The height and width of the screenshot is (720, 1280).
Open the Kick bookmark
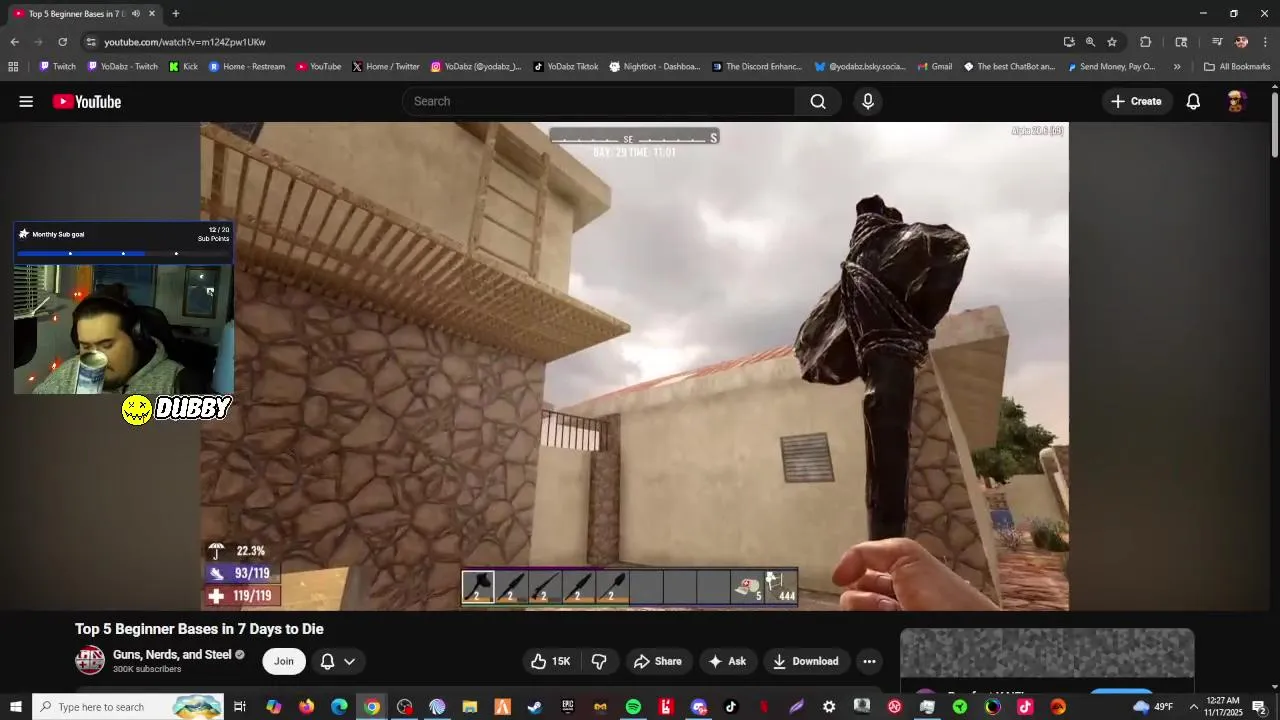point(183,67)
